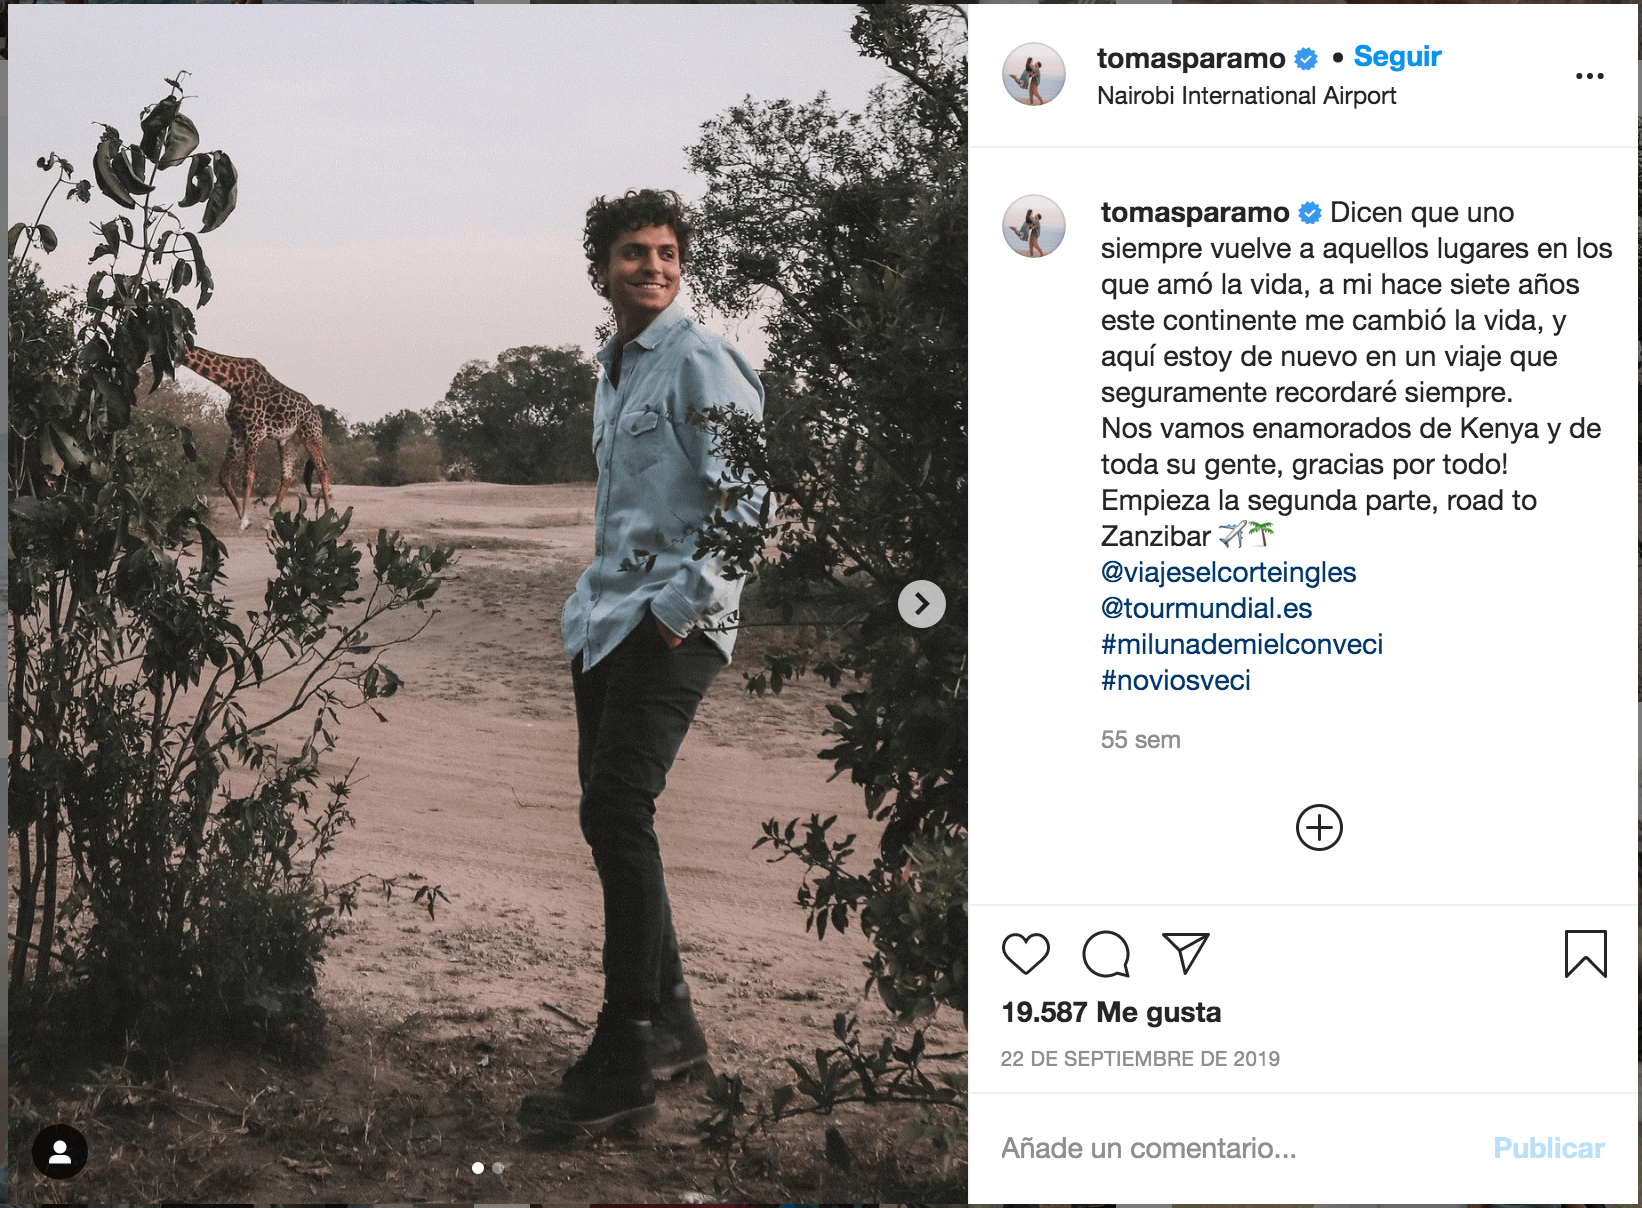Open tomasparamo username in the caption
Image resolution: width=1642 pixels, height=1208 pixels.
(1195, 212)
